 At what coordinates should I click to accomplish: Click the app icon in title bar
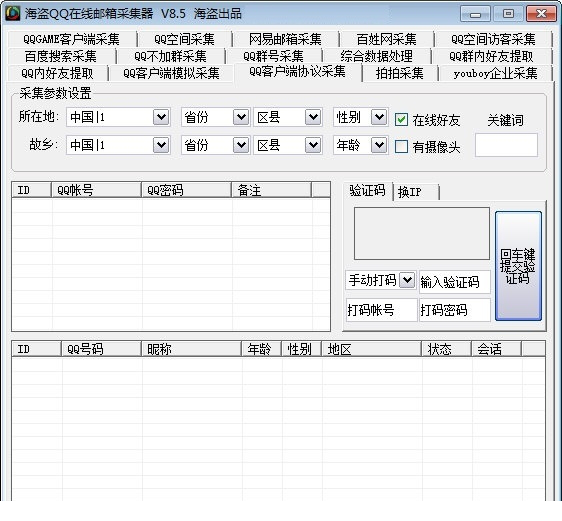13,14
